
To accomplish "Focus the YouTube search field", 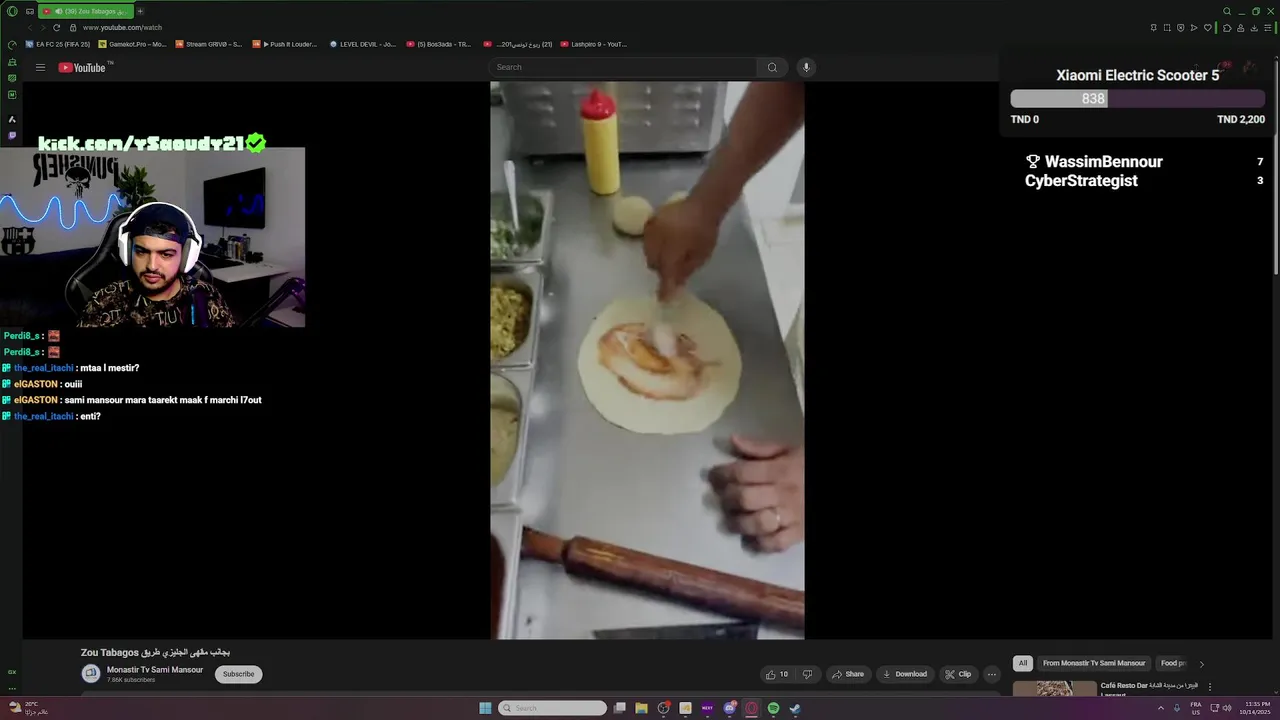I will (x=625, y=67).
